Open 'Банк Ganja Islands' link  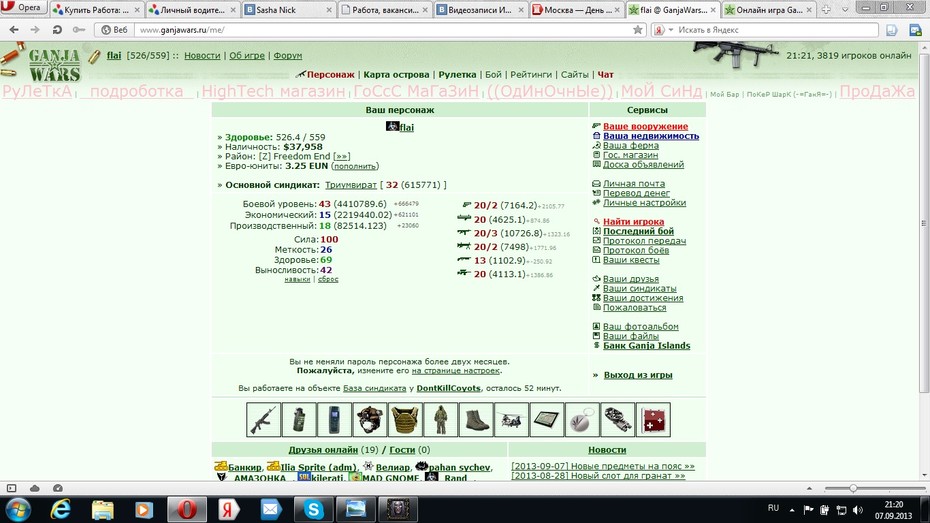pos(646,346)
